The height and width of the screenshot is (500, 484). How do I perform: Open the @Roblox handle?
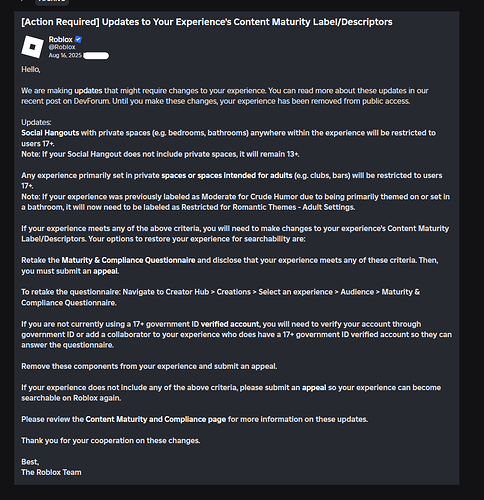(x=62, y=47)
